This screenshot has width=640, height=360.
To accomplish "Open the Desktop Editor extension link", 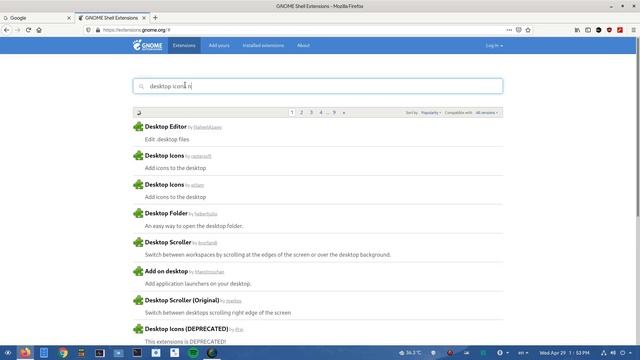I will (x=166, y=127).
